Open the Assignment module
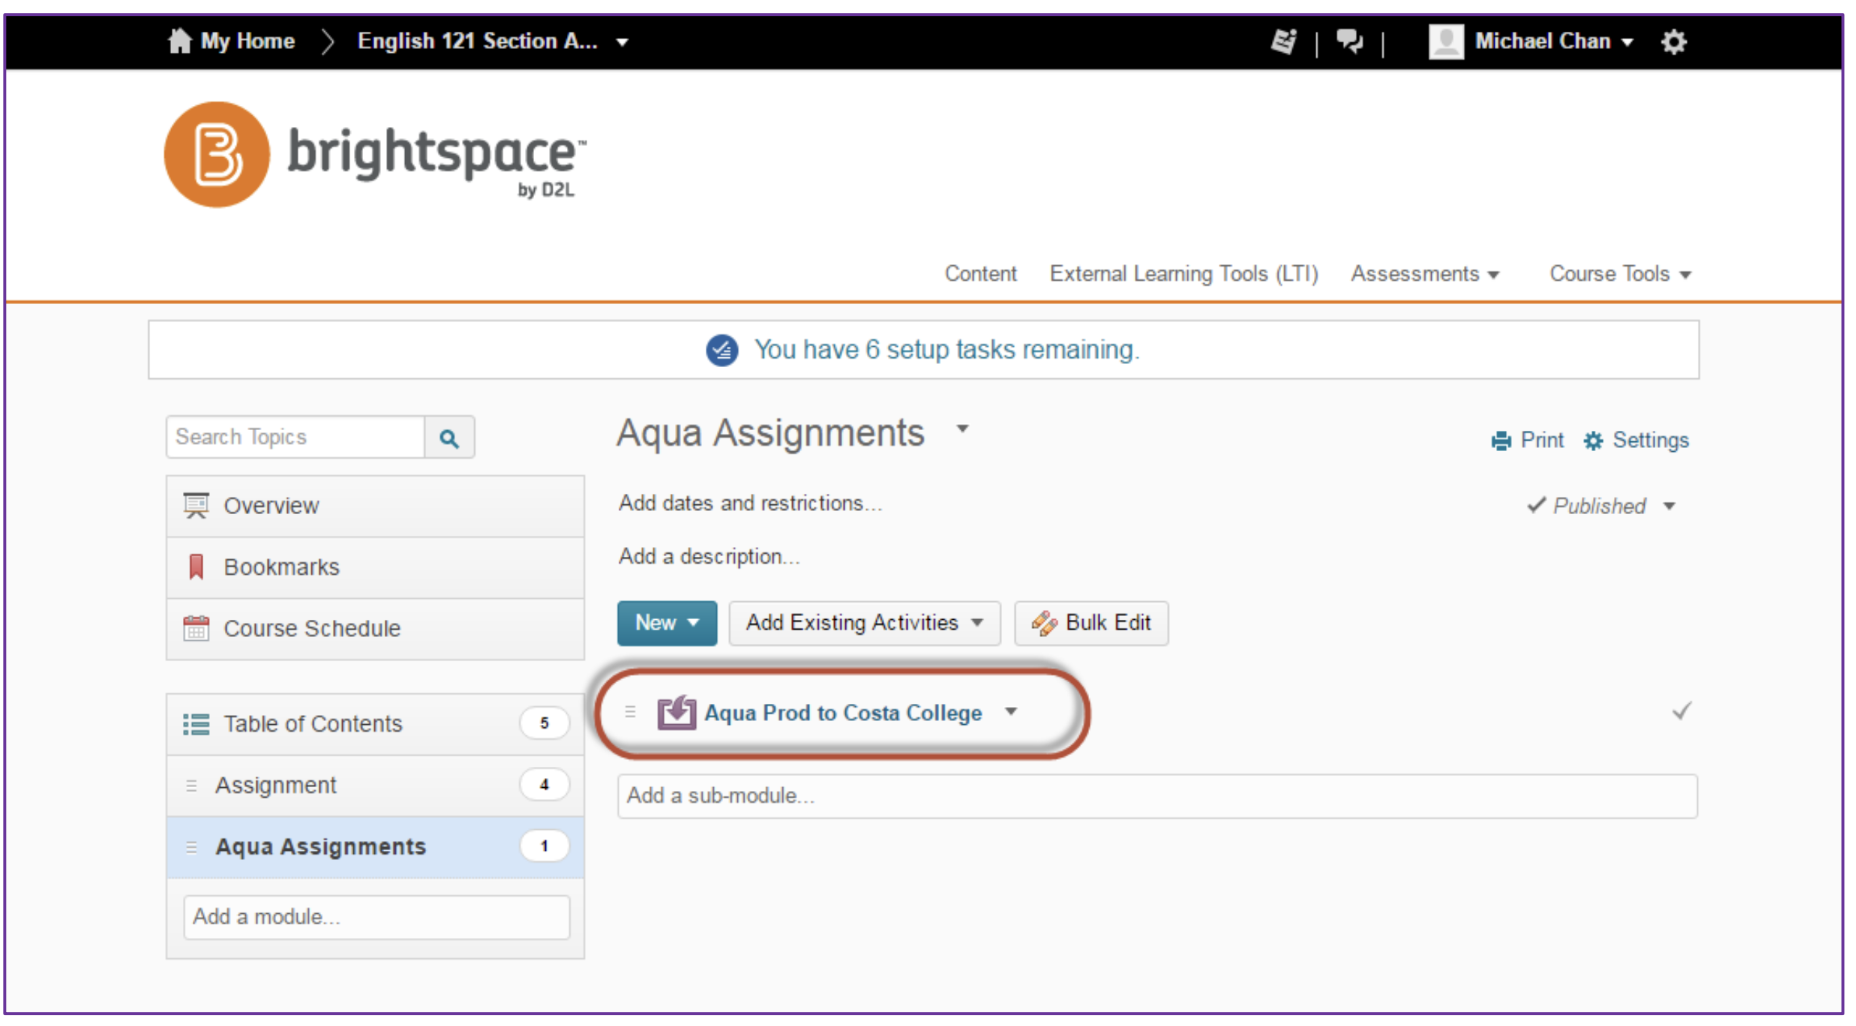The width and height of the screenshot is (1856, 1026). 375,786
